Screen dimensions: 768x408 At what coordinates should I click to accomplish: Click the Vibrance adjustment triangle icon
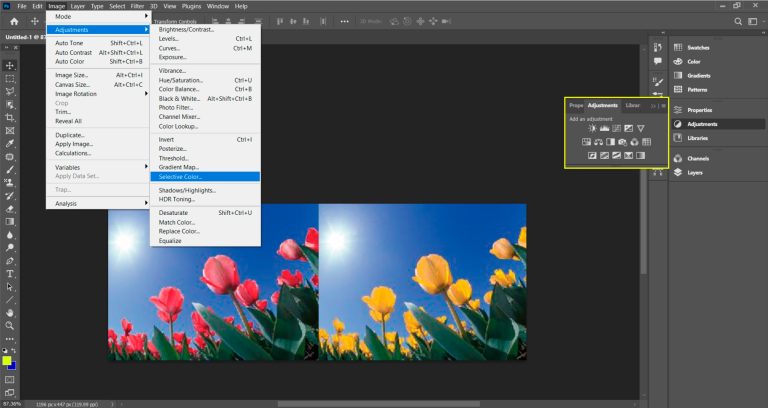641,128
